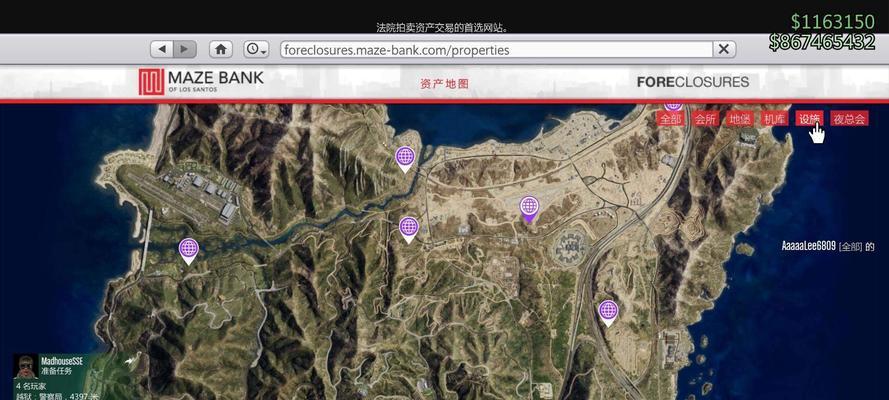Select the 会所 filter
This screenshot has width=889, height=400.
click(x=705, y=118)
